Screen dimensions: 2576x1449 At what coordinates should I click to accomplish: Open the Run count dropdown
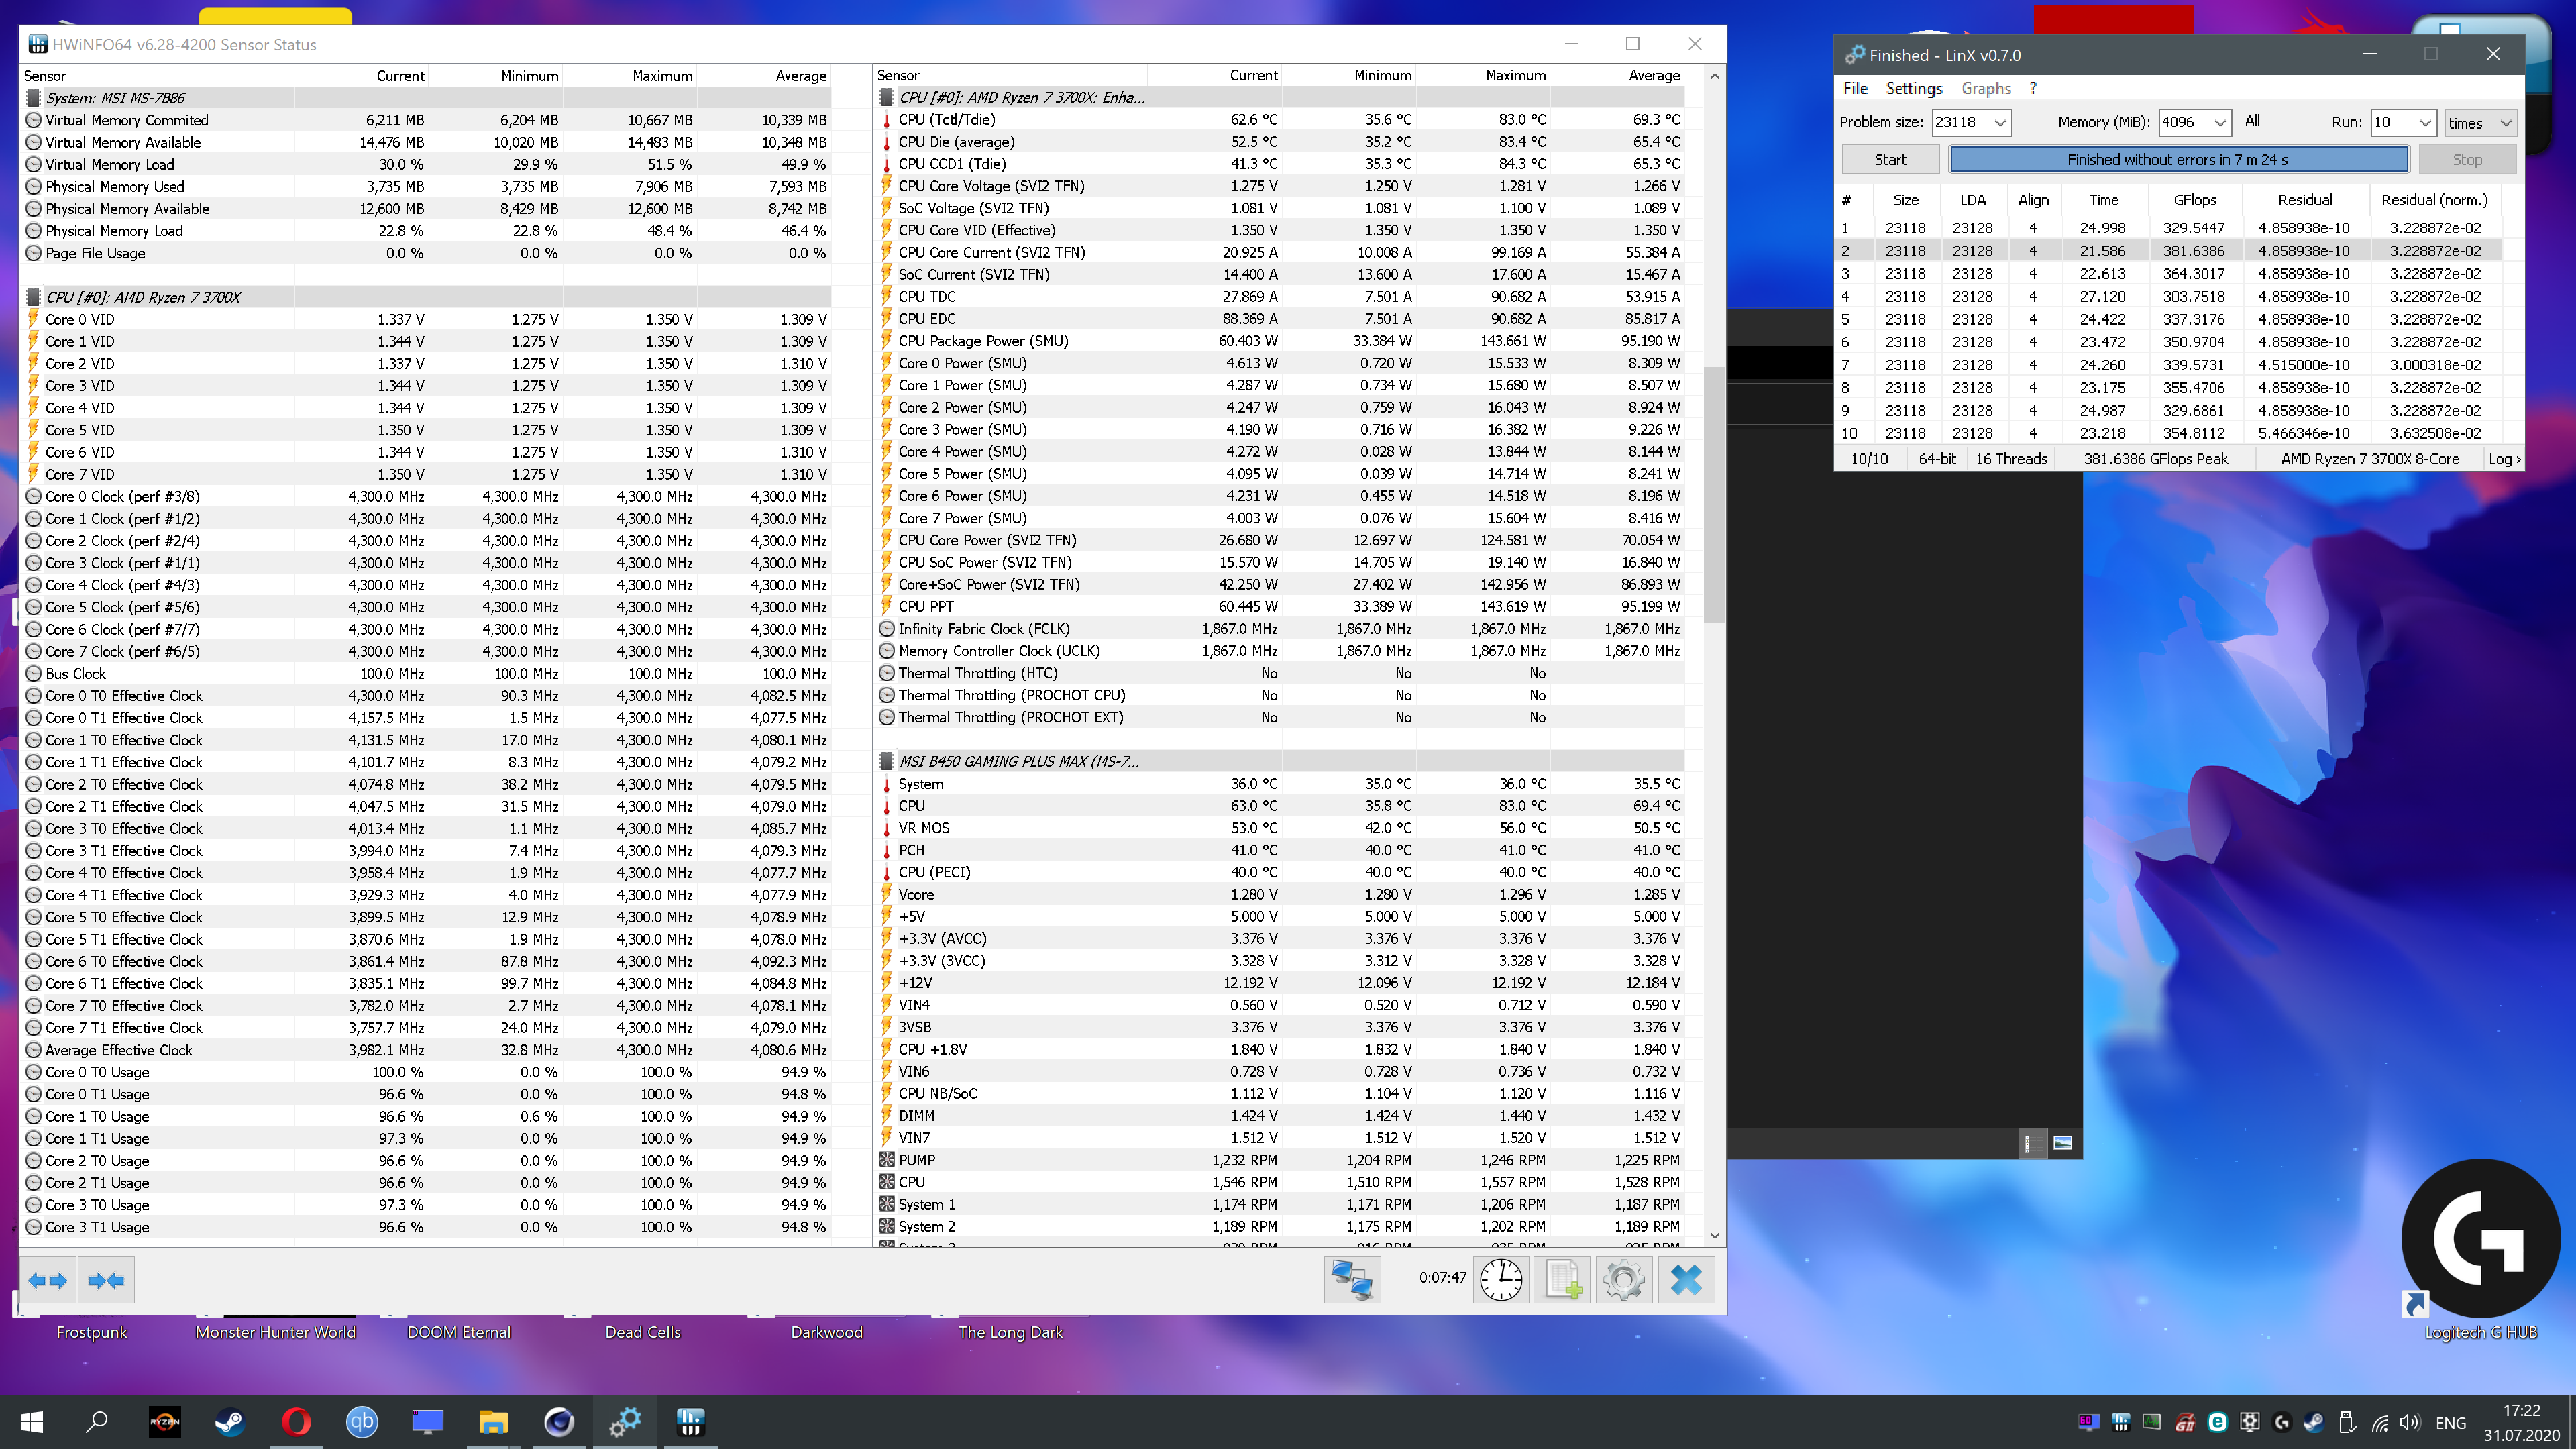2425,123
